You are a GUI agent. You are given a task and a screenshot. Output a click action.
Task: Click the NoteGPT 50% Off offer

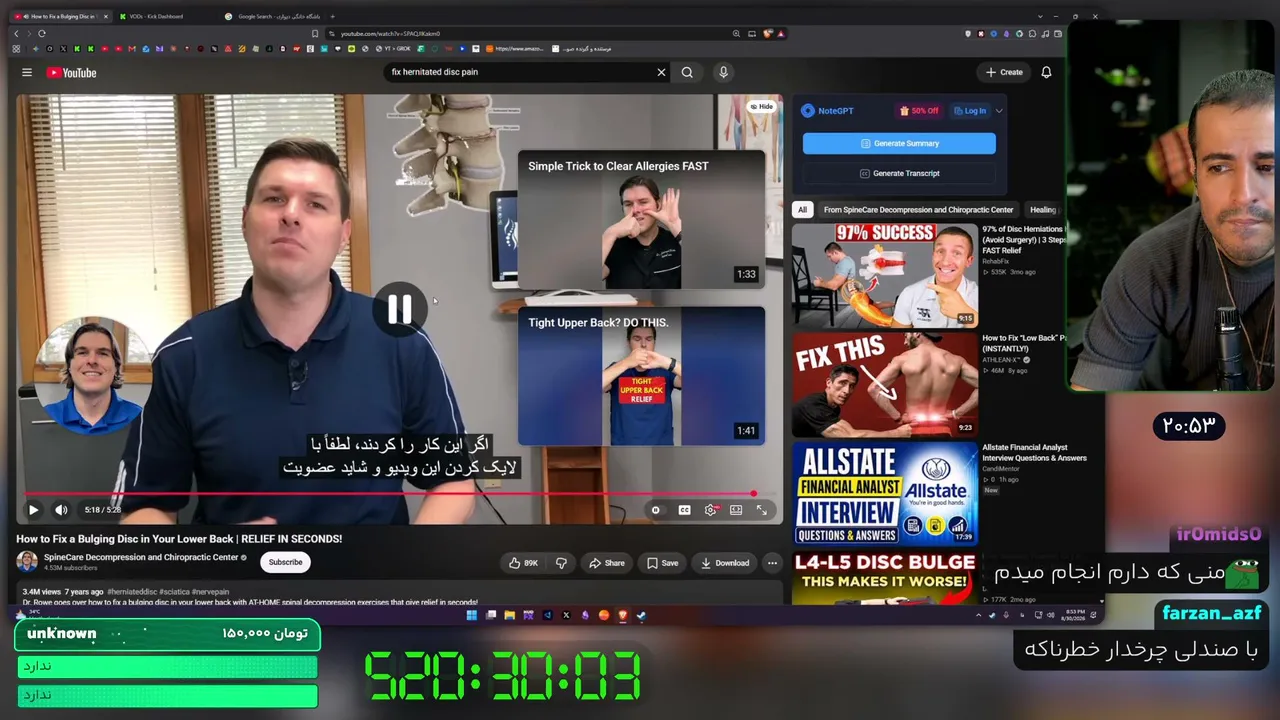[x=920, y=111]
